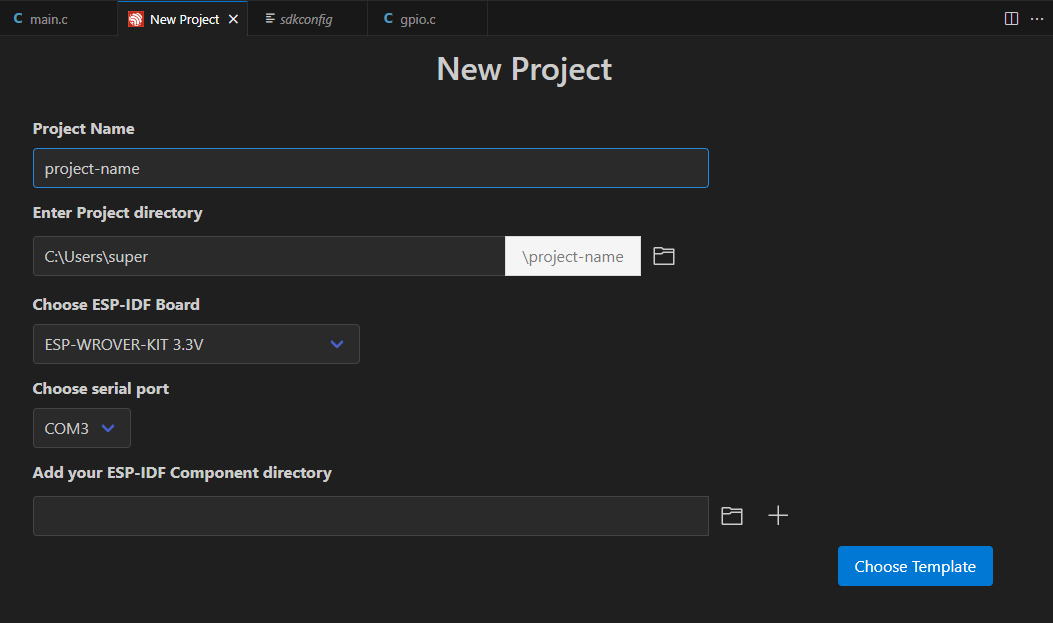This screenshot has width=1053, height=623.
Task: Focus the Project Name text field
Action: [371, 168]
